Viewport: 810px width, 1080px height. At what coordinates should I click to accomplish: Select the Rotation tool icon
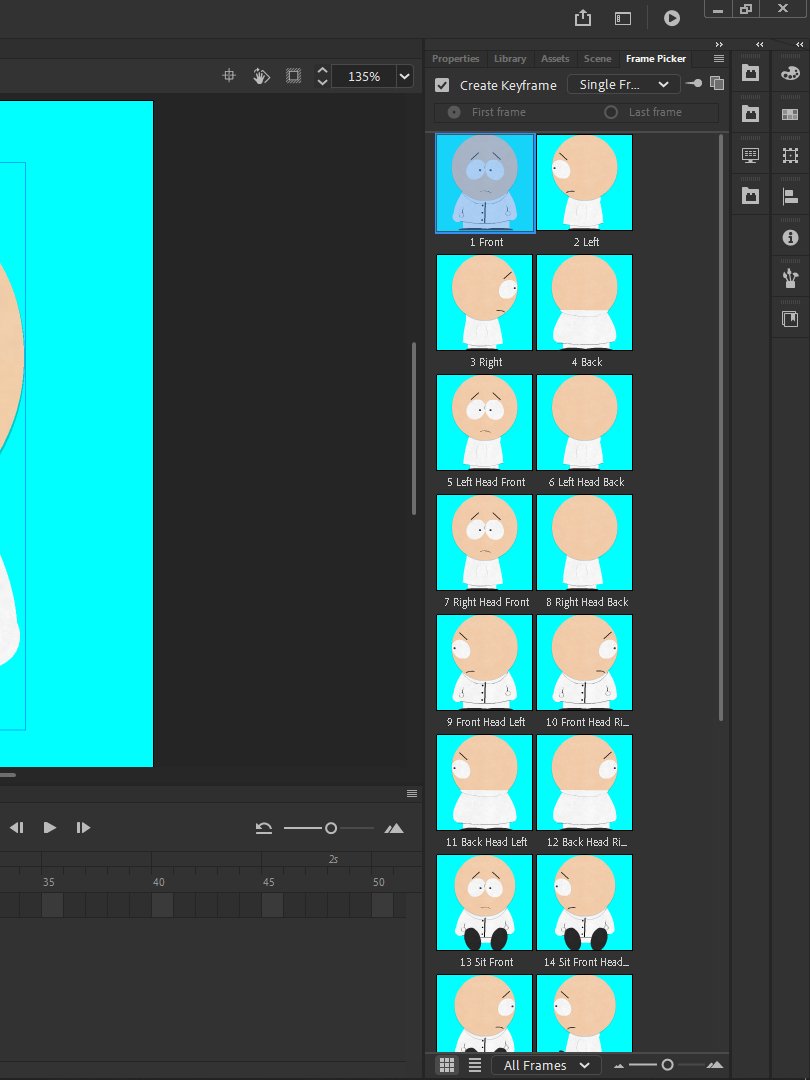[x=261, y=76]
